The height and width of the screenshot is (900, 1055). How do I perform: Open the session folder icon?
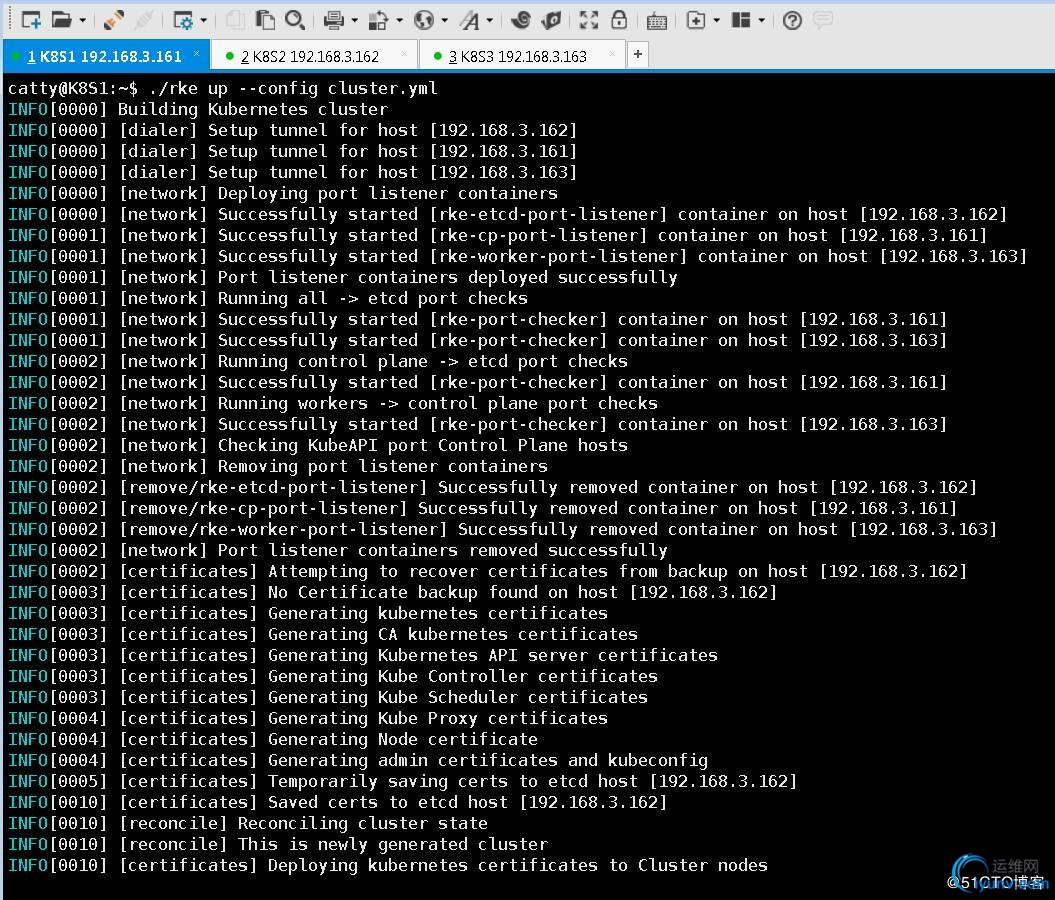[x=61, y=20]
